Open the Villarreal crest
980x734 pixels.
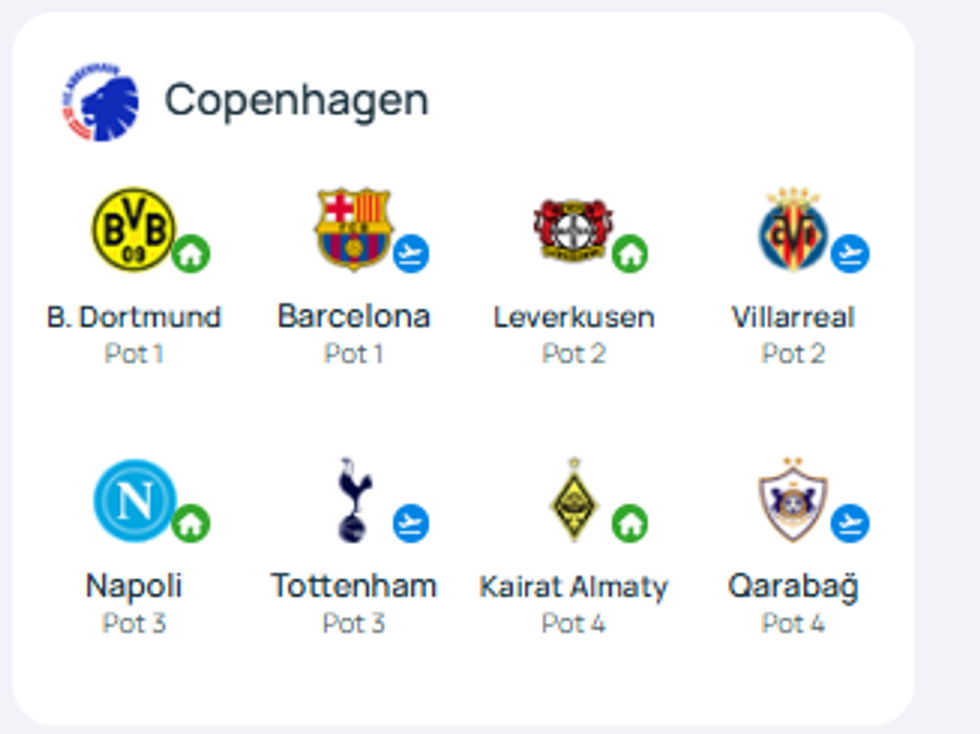point(792,229)
